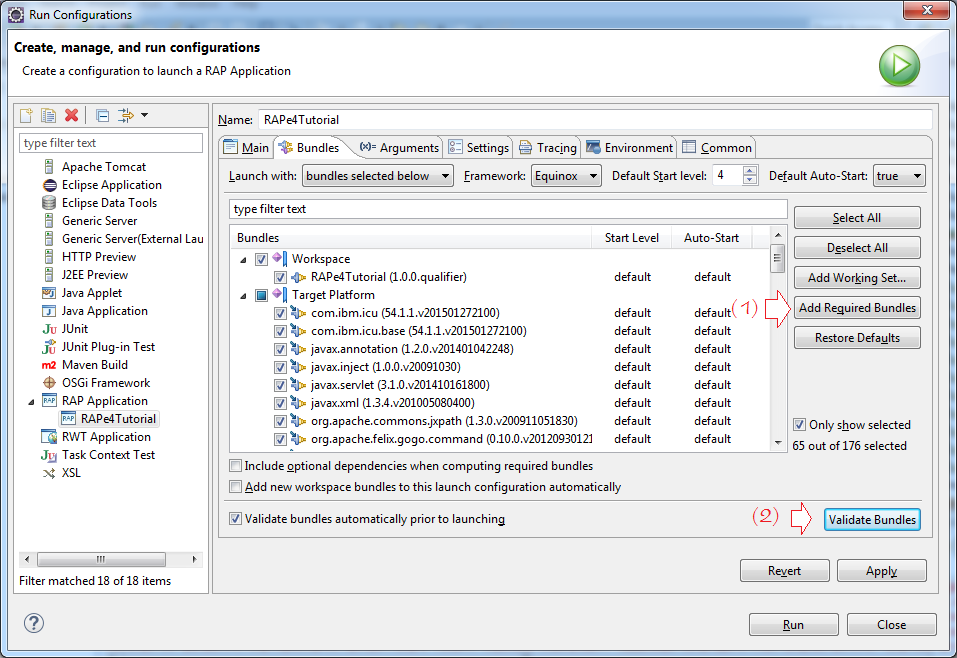The image size is (957, 658).
Task: Collapse the Target Platform tree node
Action: [x=244, y=295]
